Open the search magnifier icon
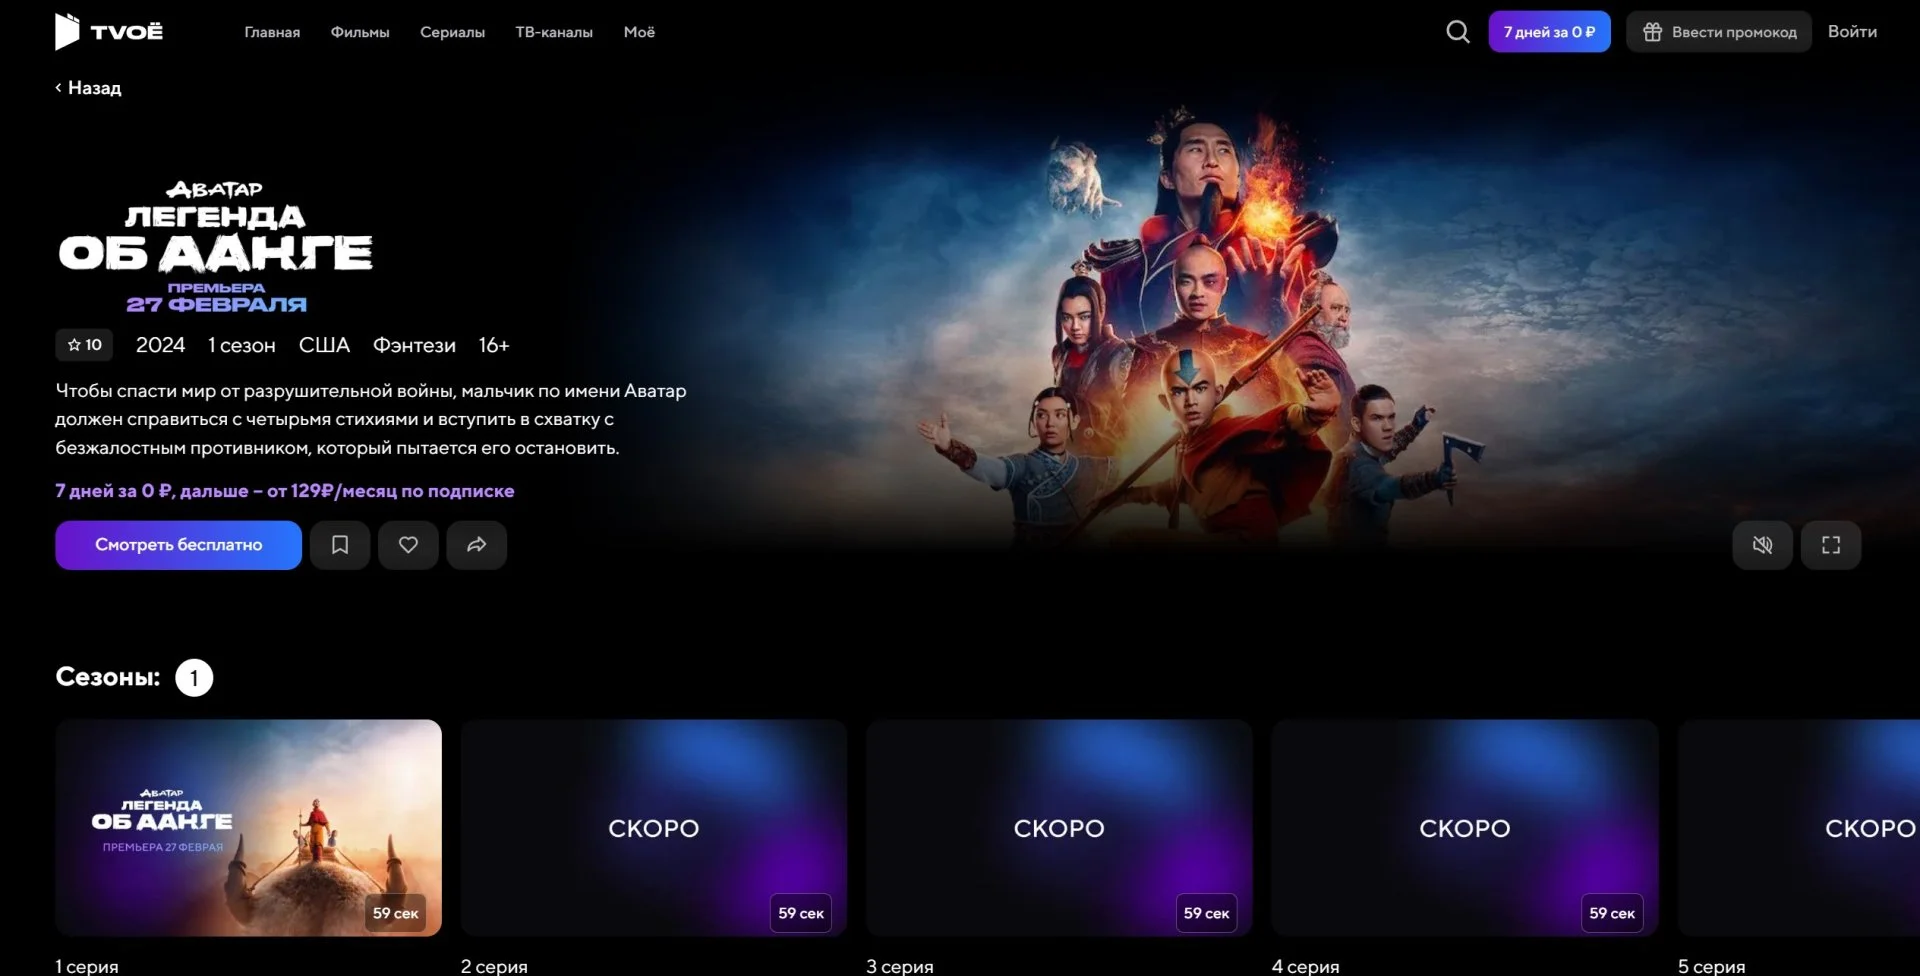Viewport: 1920px width, 976px height. point(1458,32)
